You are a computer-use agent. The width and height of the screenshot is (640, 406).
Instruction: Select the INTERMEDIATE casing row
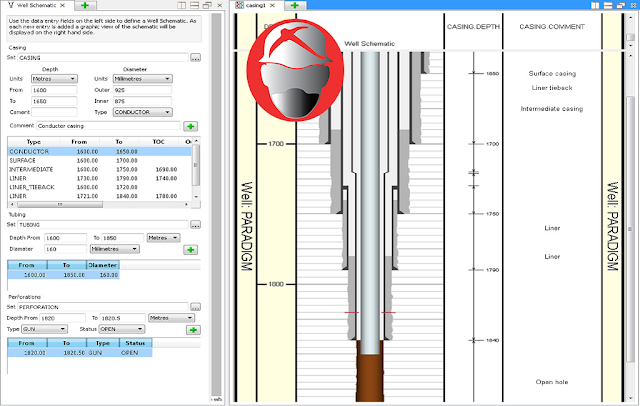[x=99, y=169]
